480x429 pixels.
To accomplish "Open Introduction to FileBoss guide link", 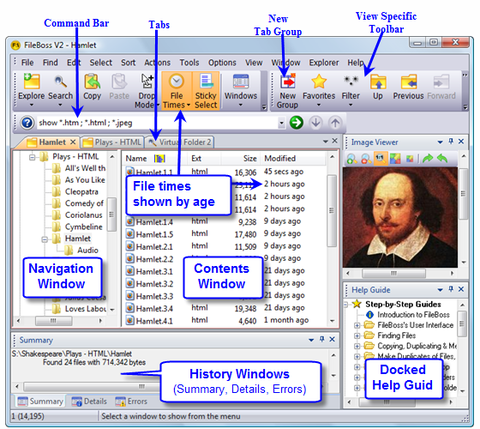I will [413, 315].
